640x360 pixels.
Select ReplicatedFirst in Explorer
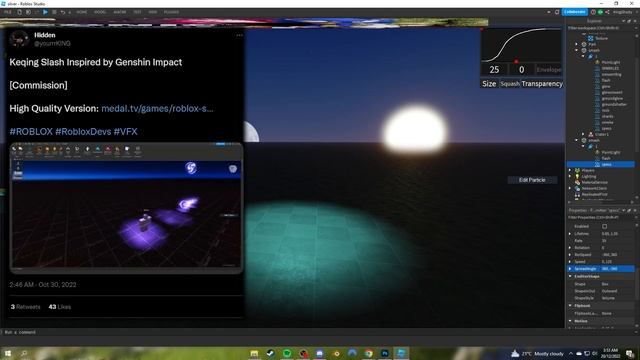coord(594,195)
